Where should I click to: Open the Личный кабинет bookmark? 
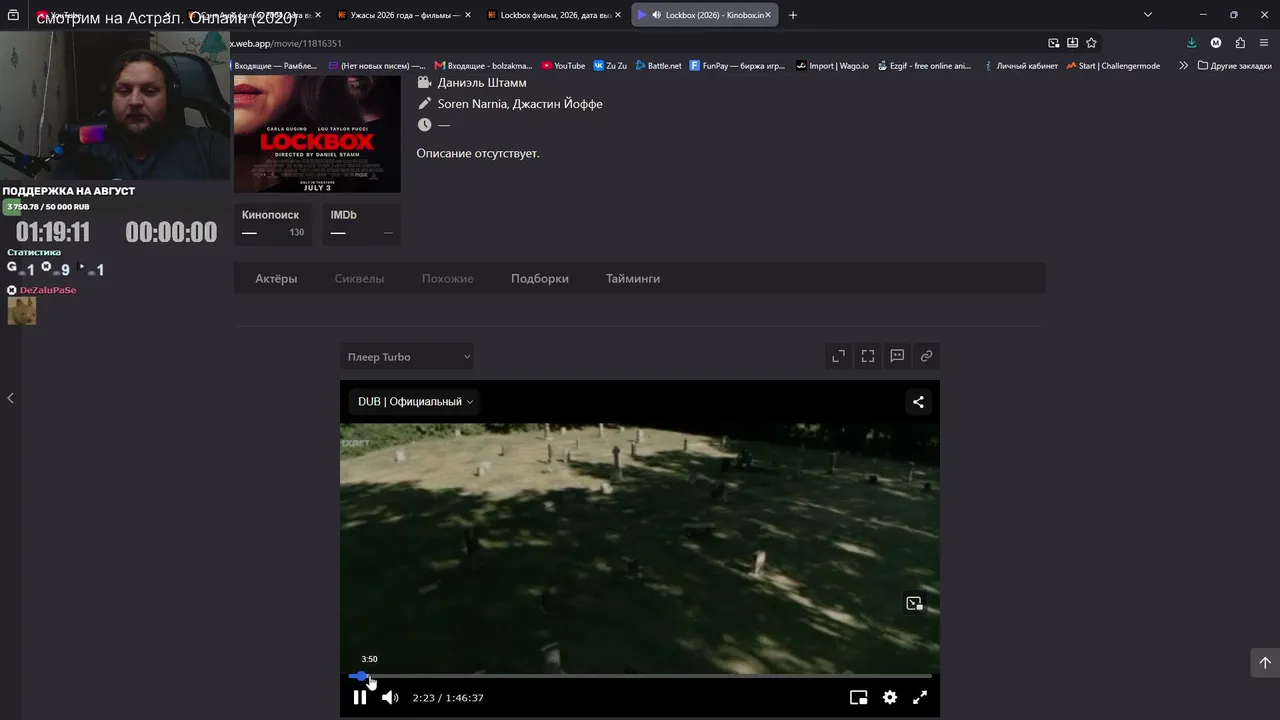(x=1020, y=66)
